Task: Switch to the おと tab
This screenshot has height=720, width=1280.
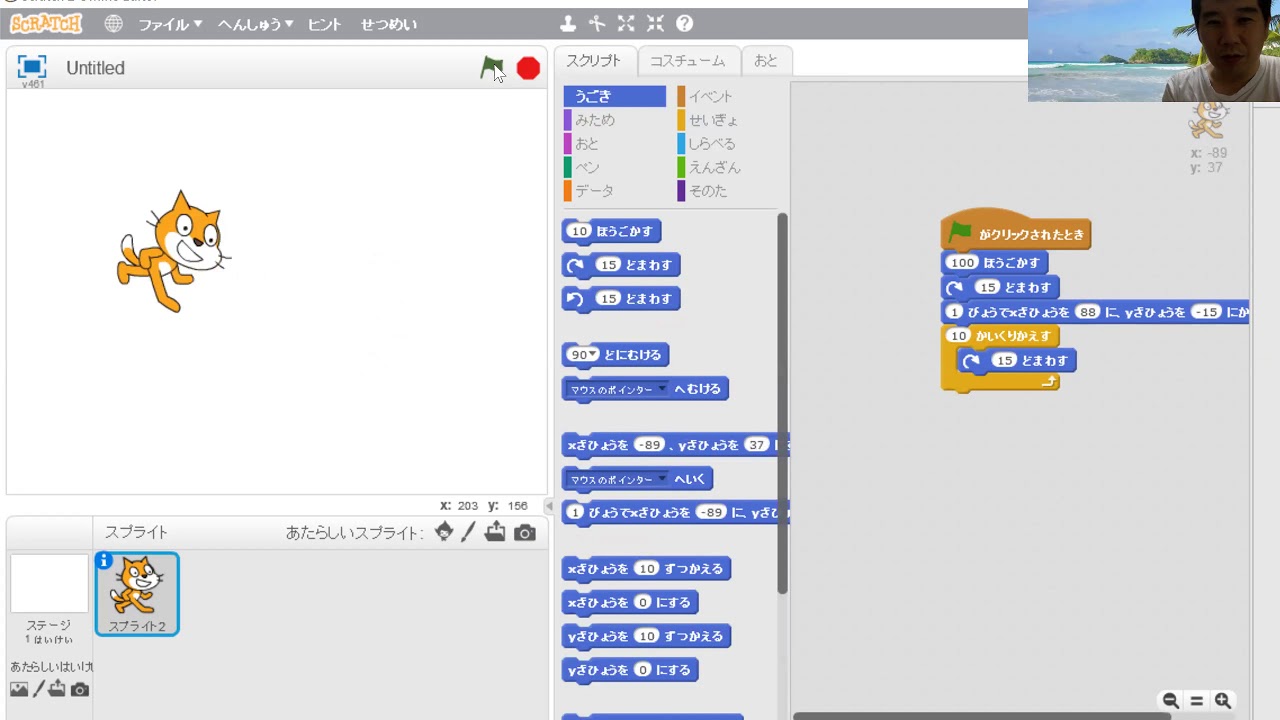Action: 766,60
